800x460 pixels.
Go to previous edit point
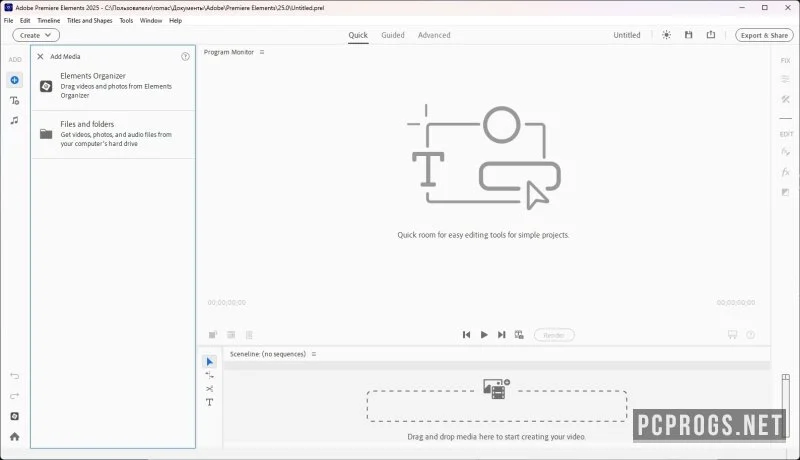coord(466,335)
